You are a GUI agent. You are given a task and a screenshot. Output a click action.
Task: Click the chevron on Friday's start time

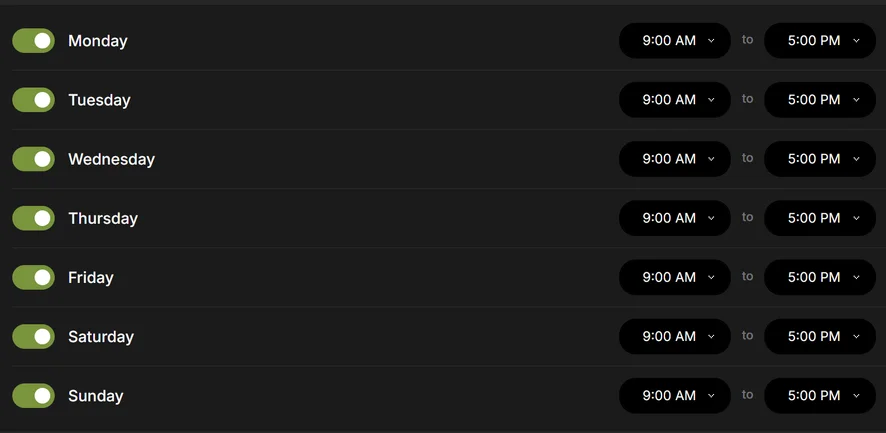(711, 277)
